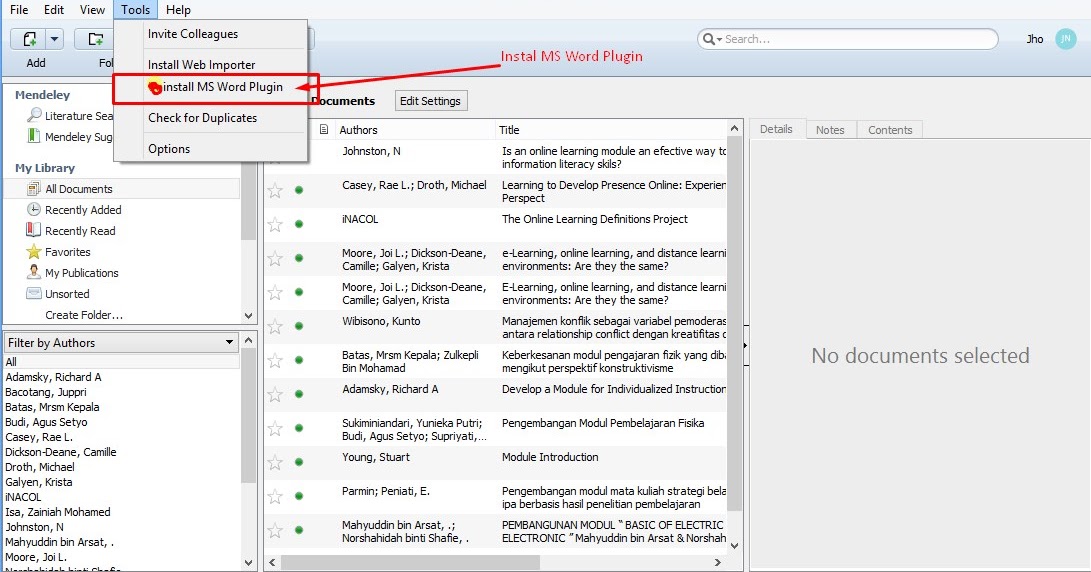
Task: Favorite the Casey, Rae L. row star
Action: [x=275, y=191]
